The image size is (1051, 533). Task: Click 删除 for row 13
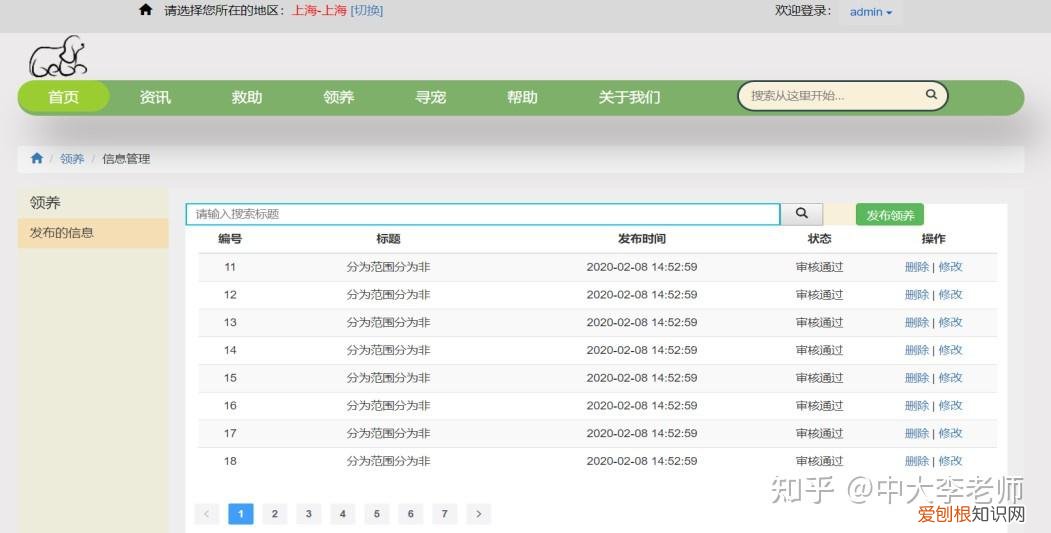tap(917, 322)
